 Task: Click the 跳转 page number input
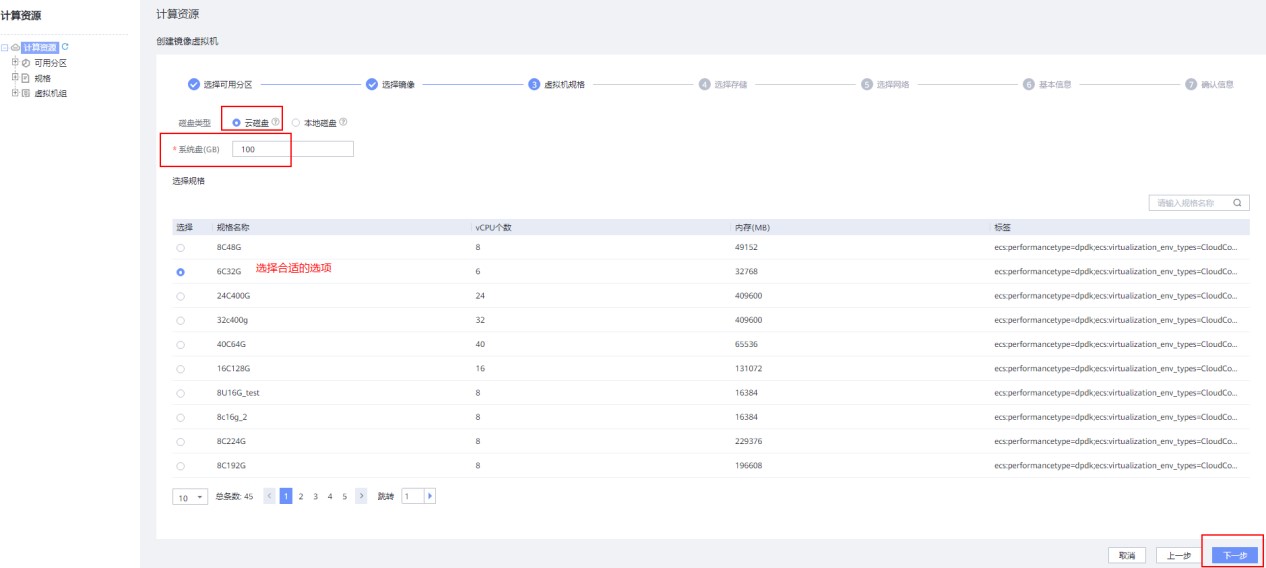point(414,496)
